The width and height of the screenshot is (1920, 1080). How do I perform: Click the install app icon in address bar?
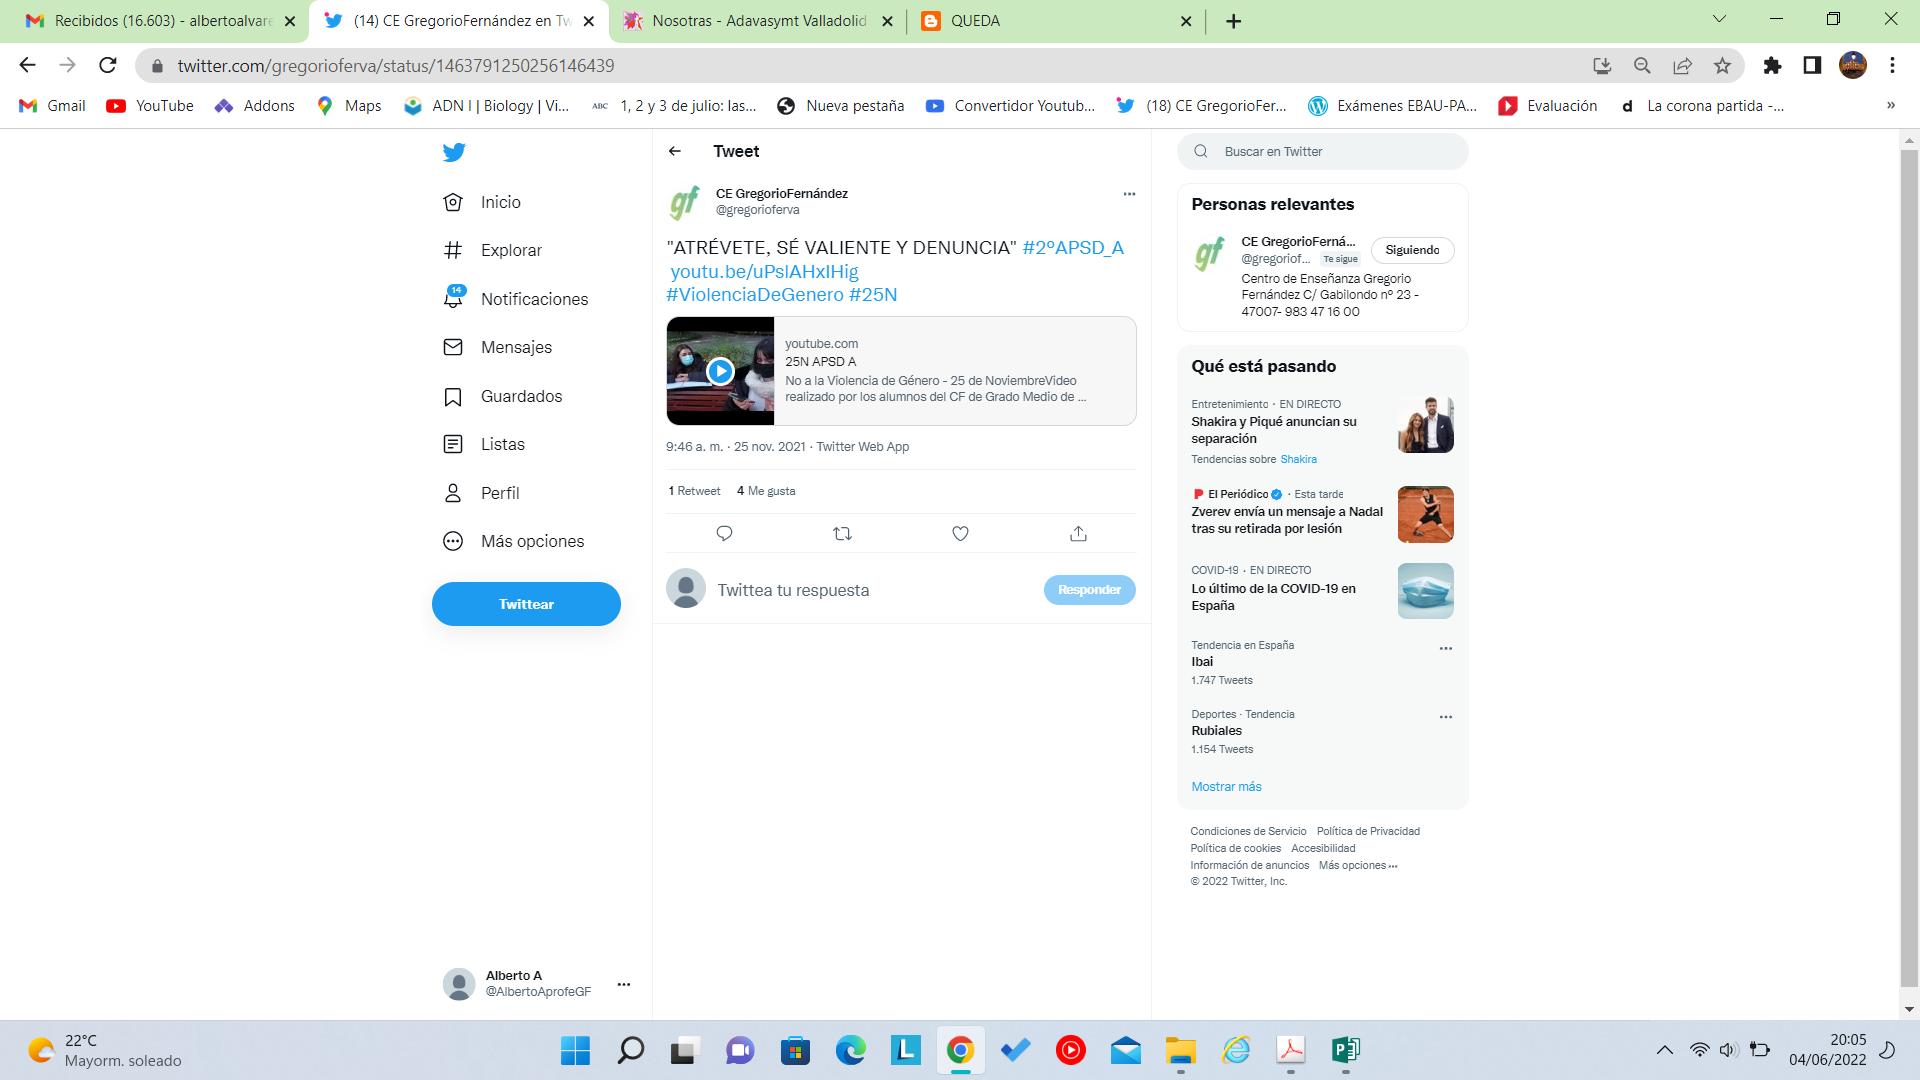click(x=1602, y=66)
